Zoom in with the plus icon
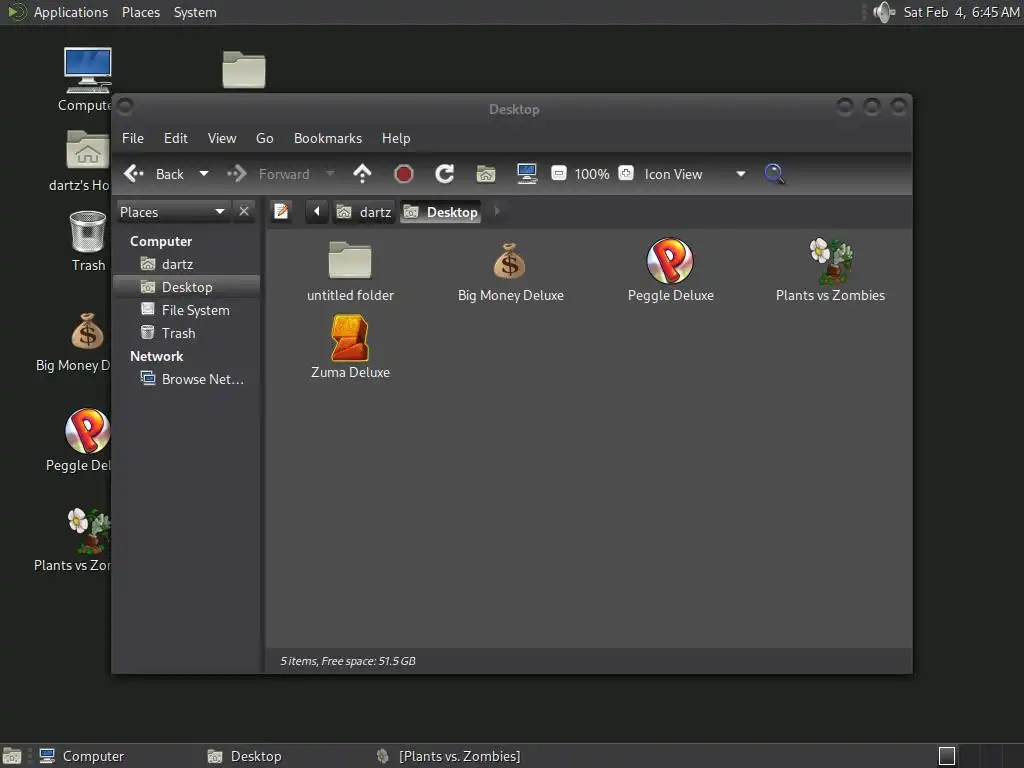The height and width of the screenshot is (768, 1024). tap(626, 173)
